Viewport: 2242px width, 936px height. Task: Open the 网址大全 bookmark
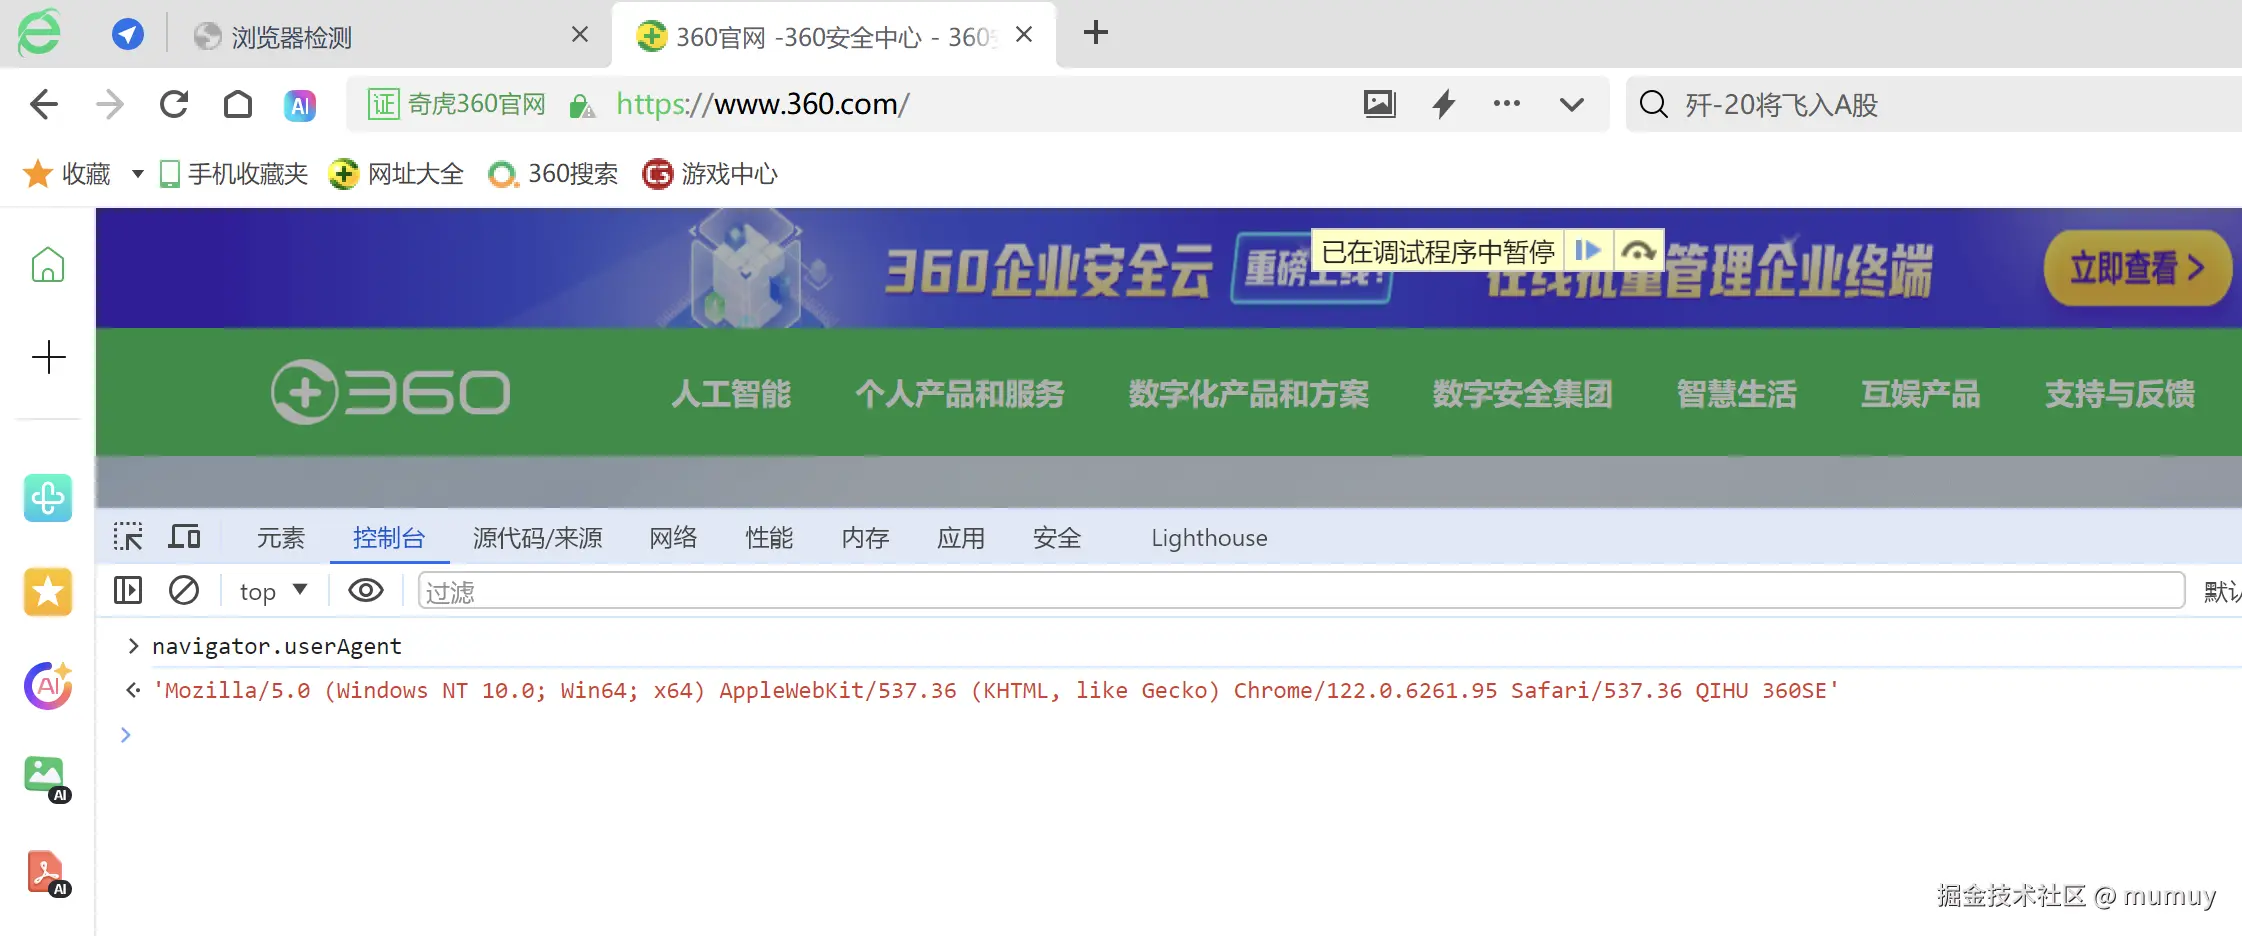pyautogui.click(x=397, y=174)
